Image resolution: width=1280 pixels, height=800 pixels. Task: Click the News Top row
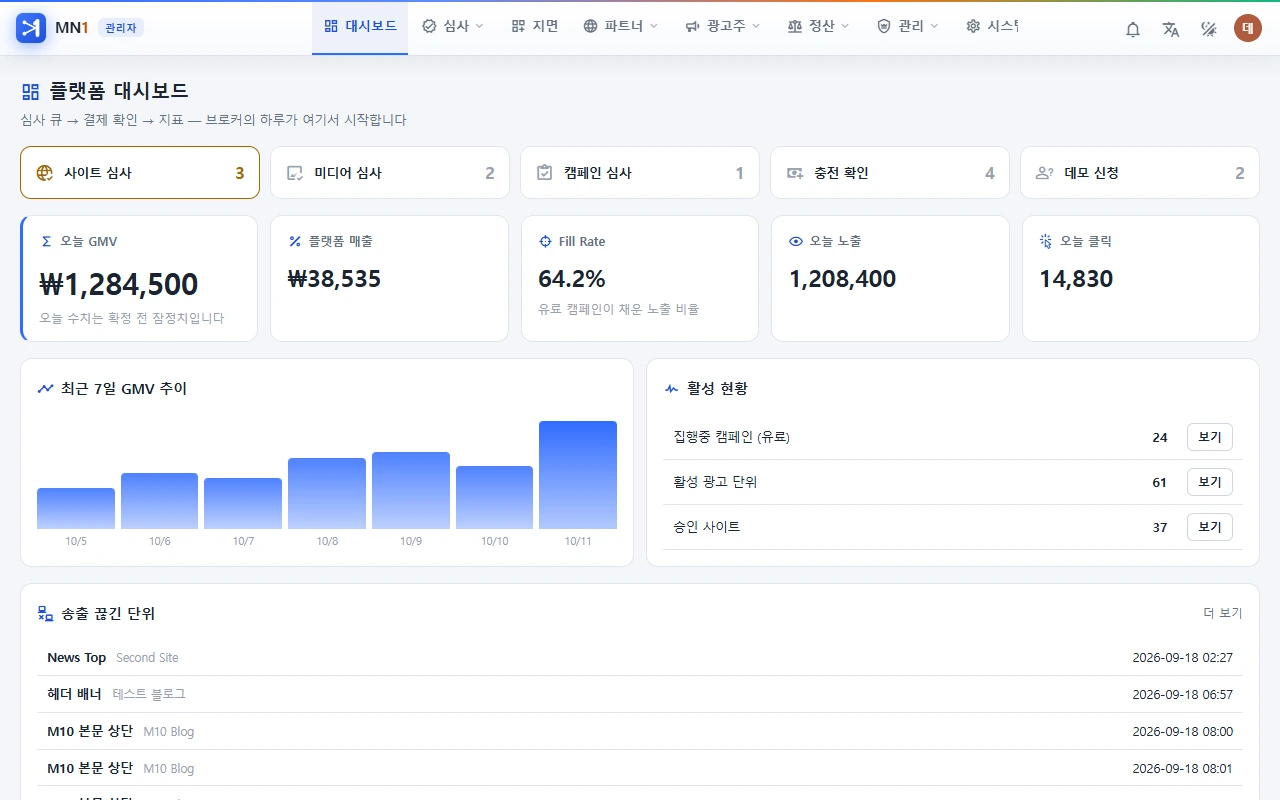click(x=640, y=657)
